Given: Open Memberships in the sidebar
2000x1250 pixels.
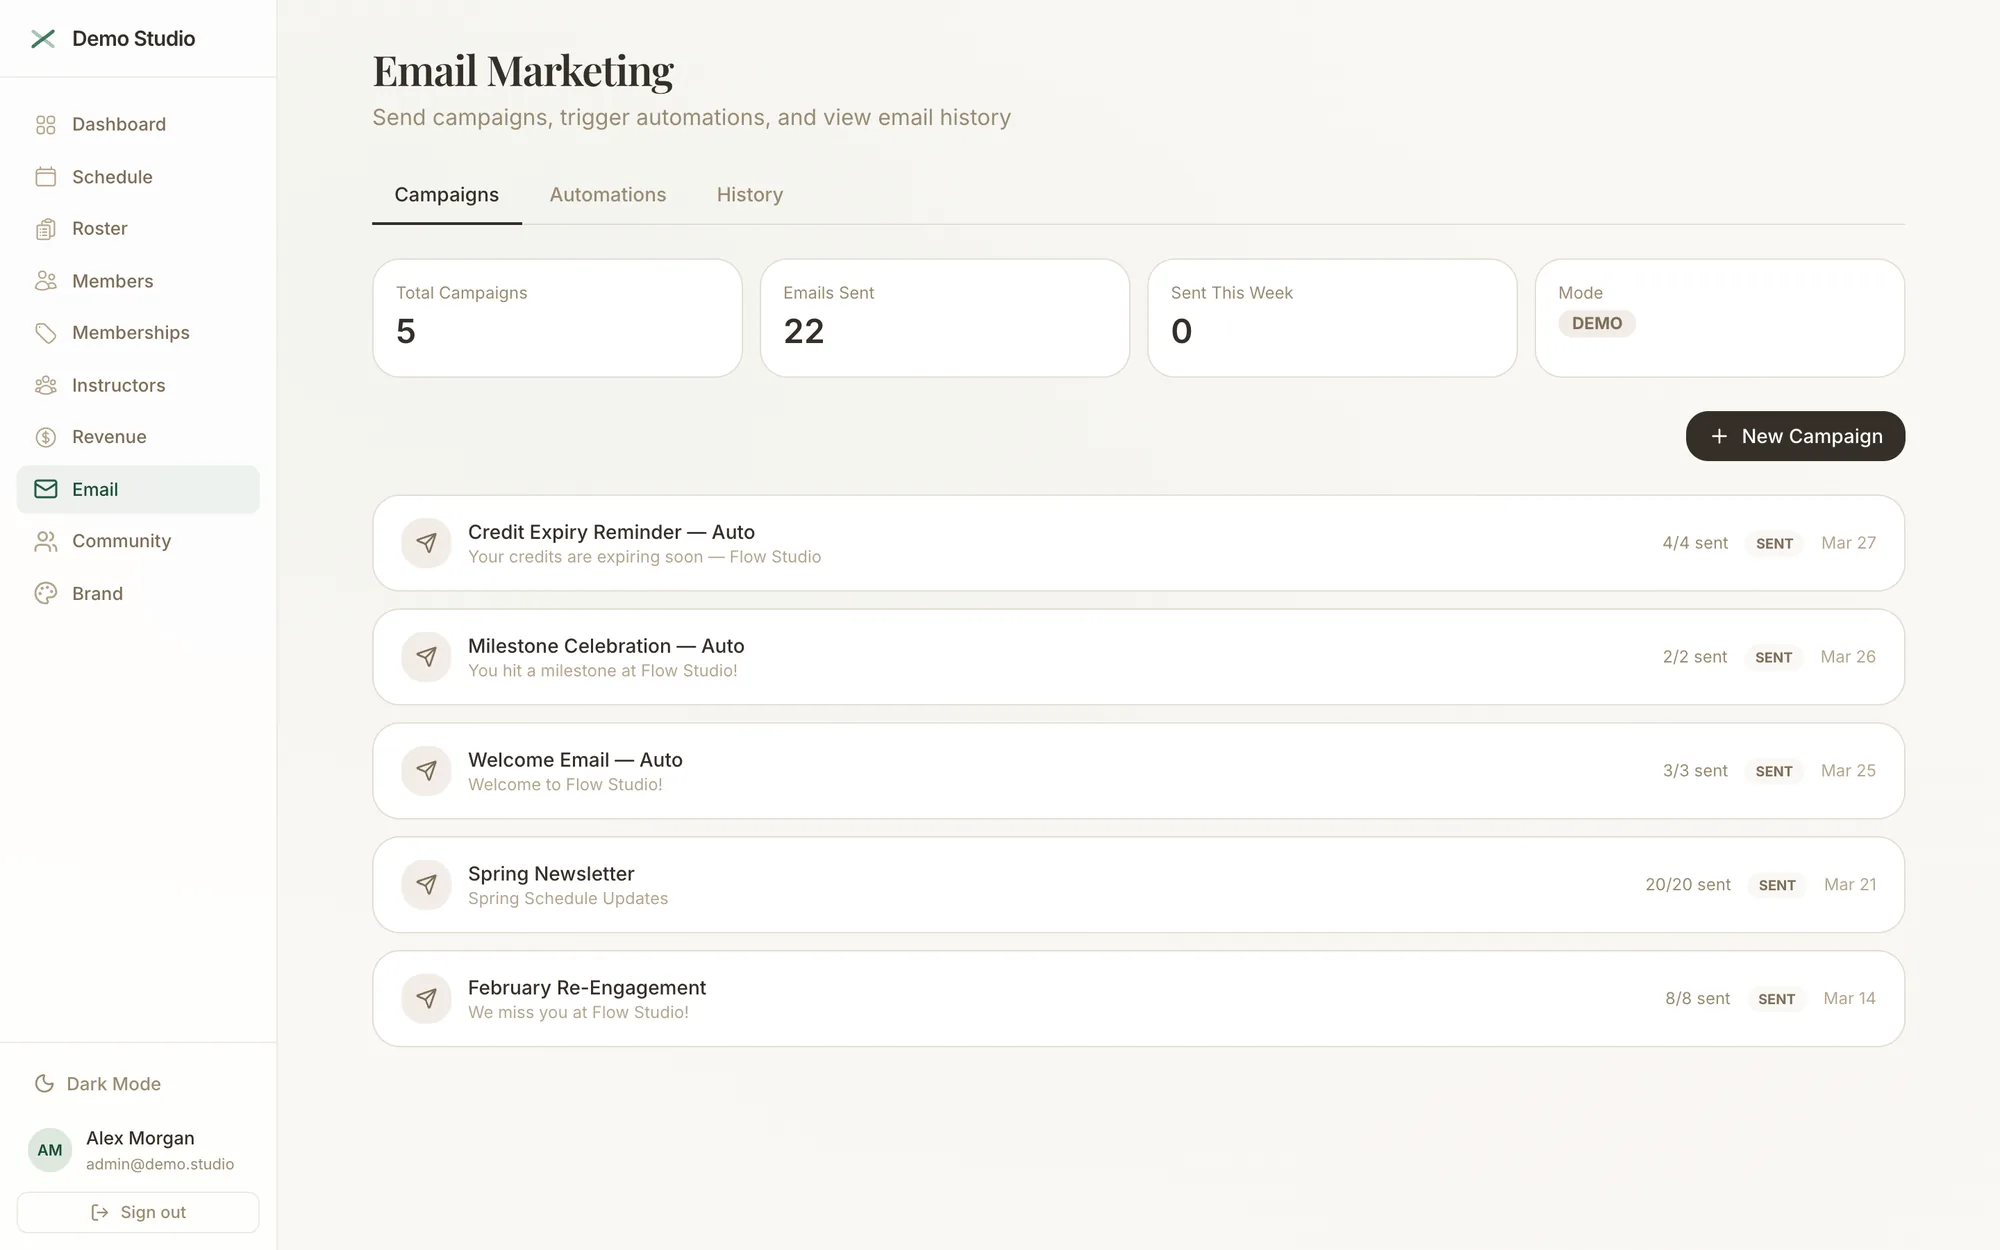Looking at the screenshot, I should click(138, 333).
